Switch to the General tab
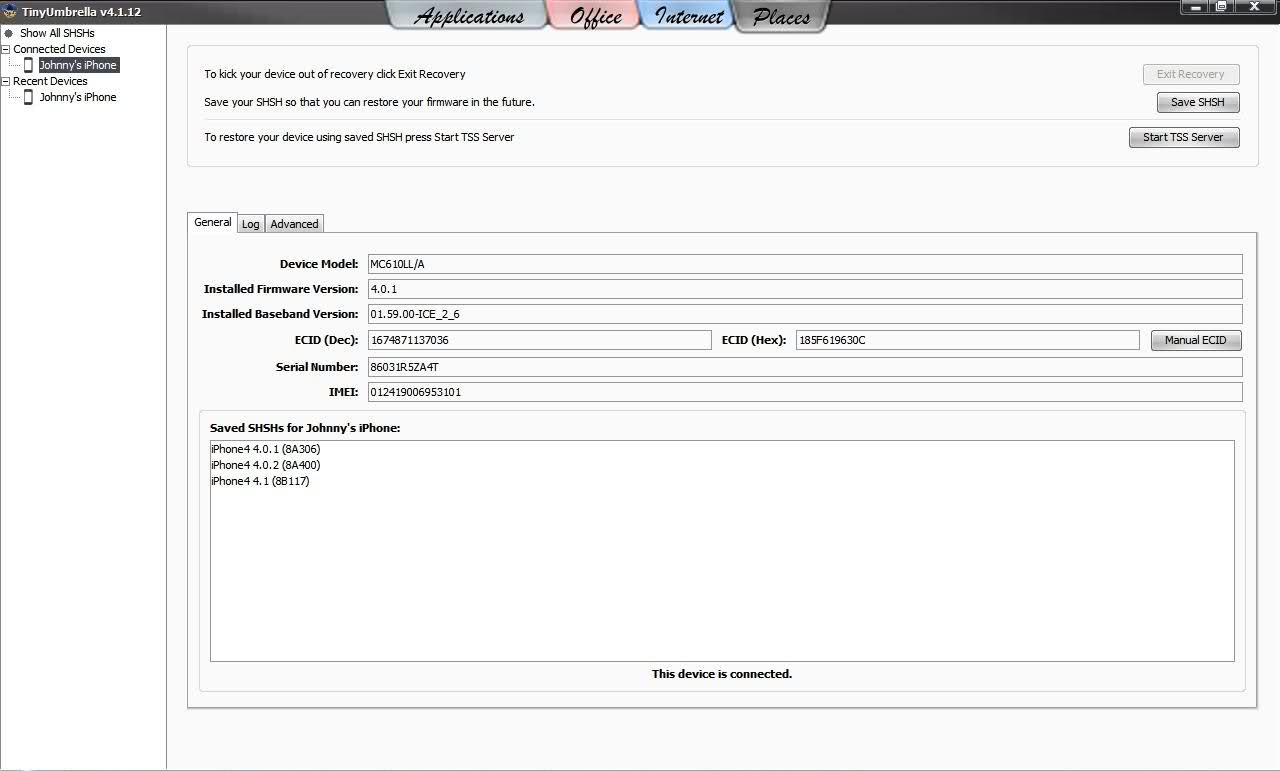 (x=212, y=222)
